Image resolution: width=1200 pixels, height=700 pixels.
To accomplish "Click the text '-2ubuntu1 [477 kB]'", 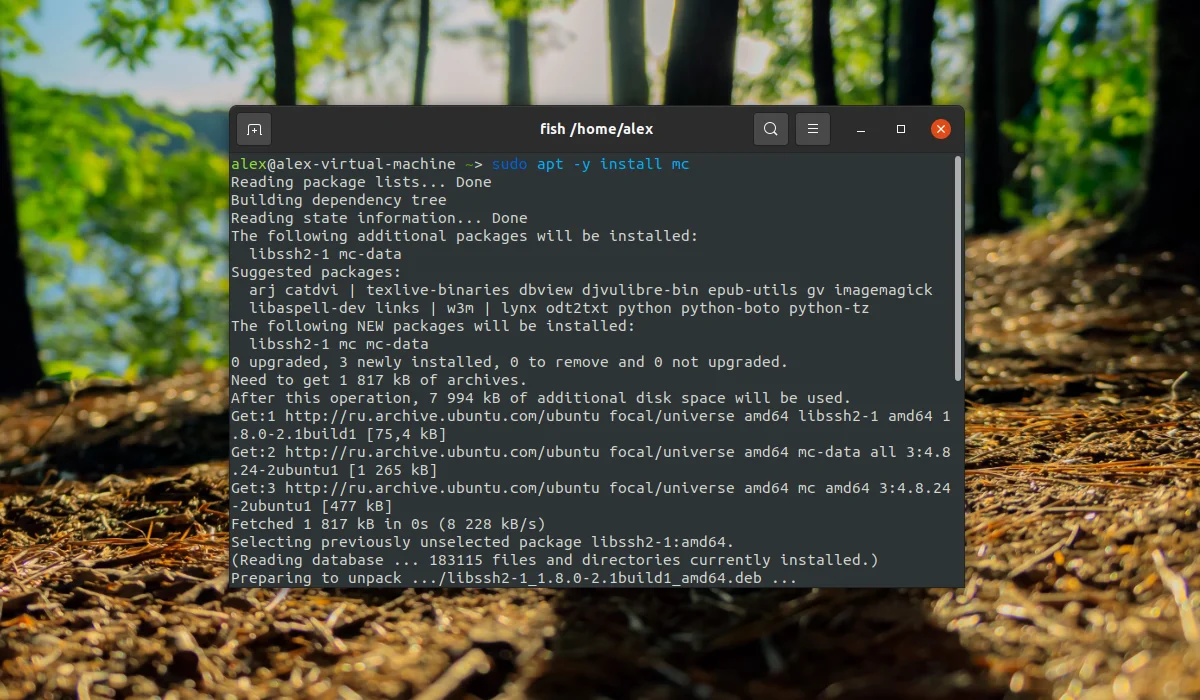I will click(312, 506).
